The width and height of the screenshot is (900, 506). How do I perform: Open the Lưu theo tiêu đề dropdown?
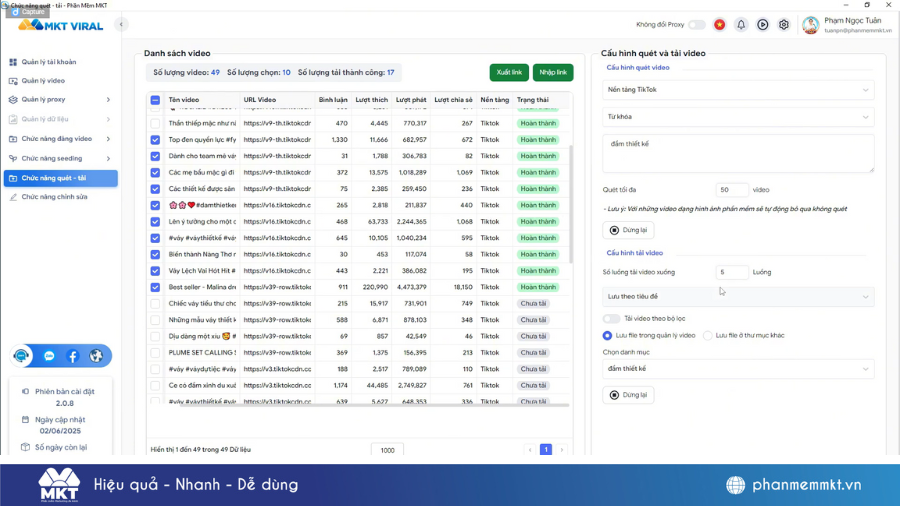point(738,297)
